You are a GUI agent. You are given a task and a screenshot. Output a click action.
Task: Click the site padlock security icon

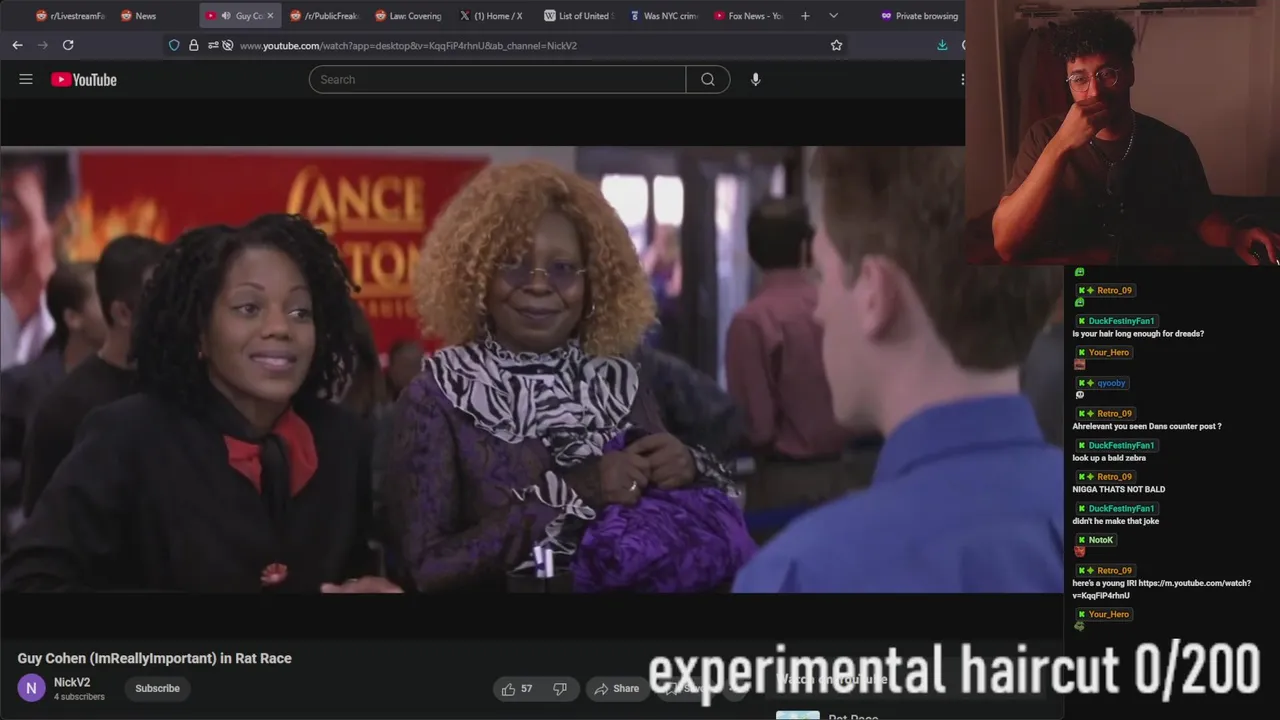[x=193, y=45]
